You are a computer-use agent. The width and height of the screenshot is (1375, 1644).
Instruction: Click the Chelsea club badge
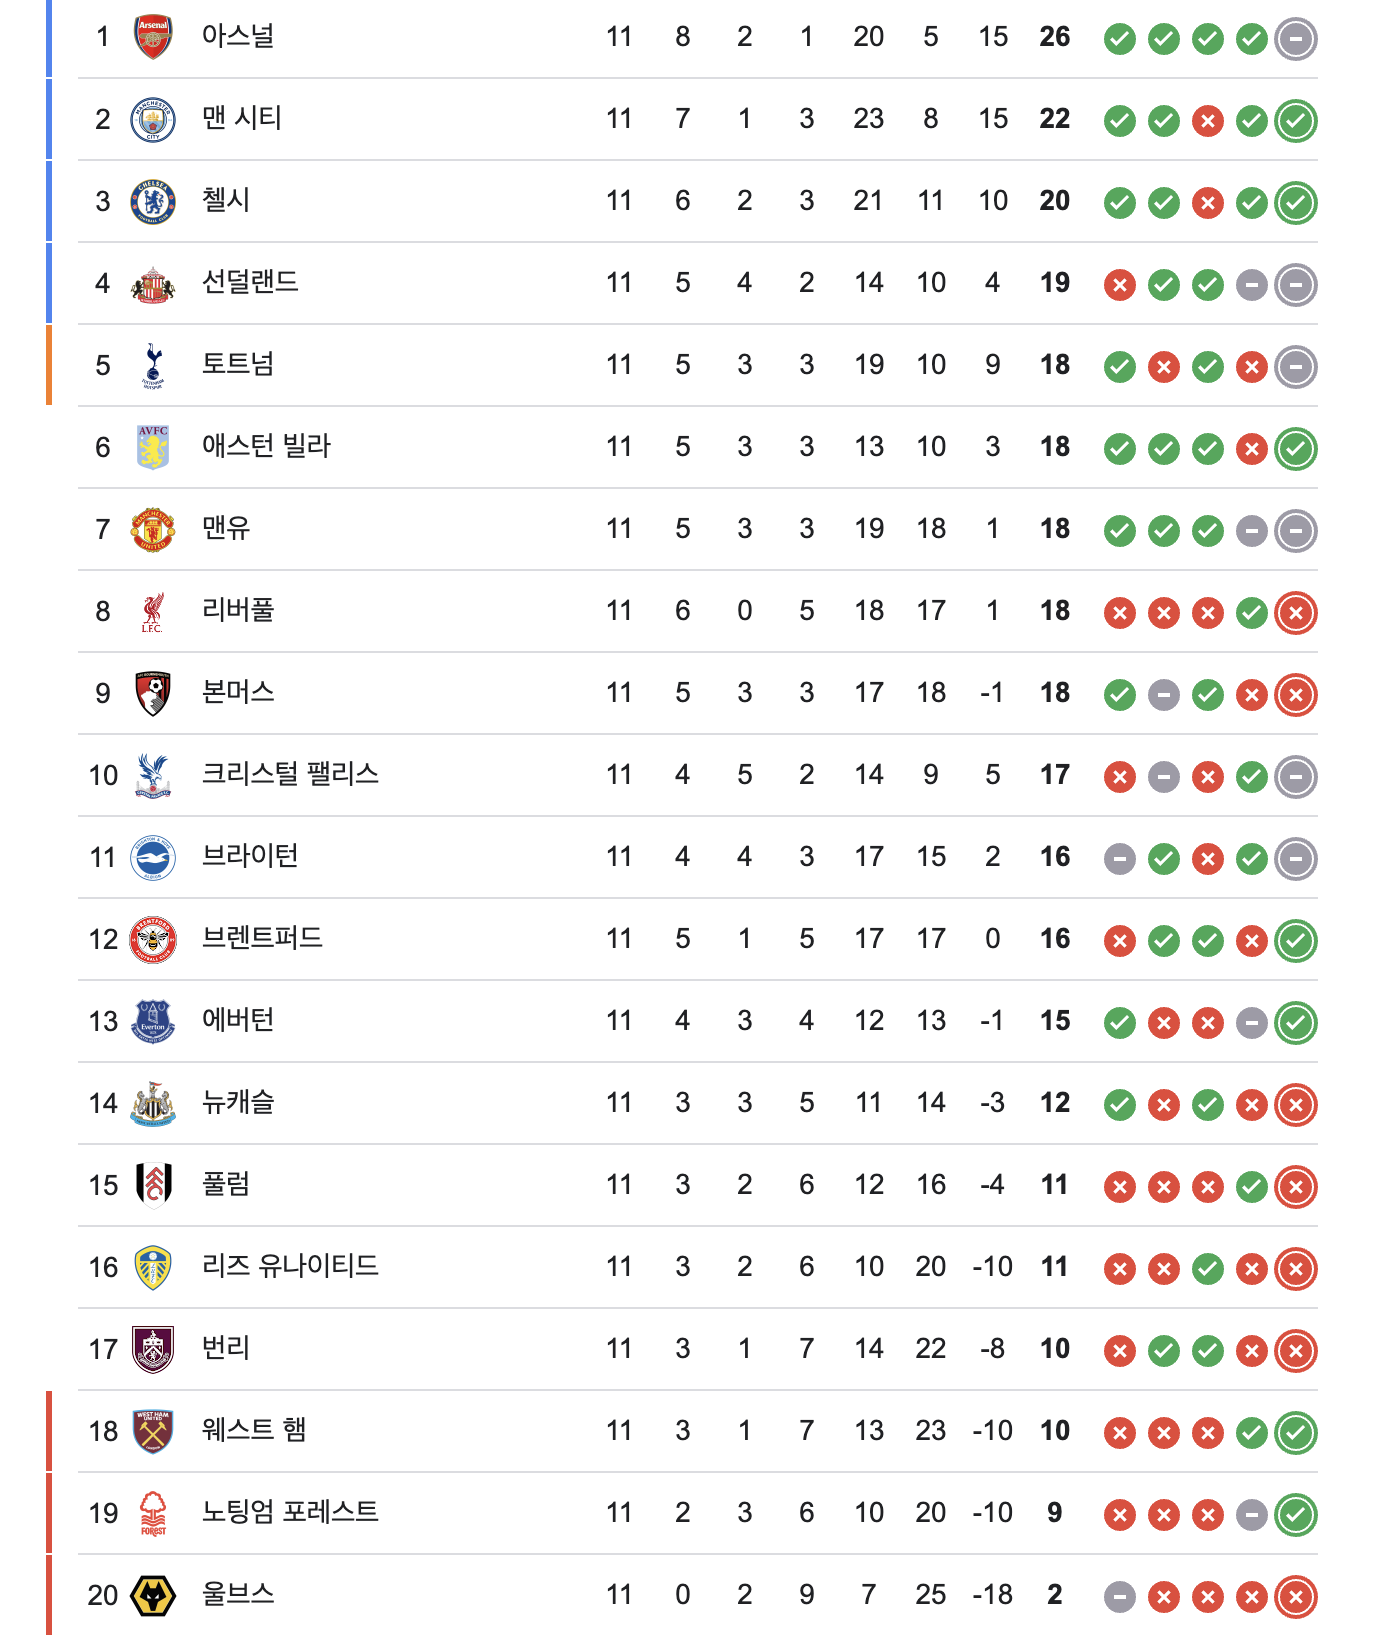click(153, 201)
